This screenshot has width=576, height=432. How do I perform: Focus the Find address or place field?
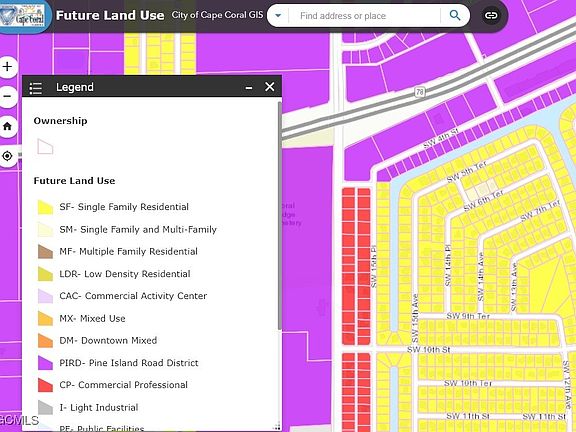pos(365,16)
